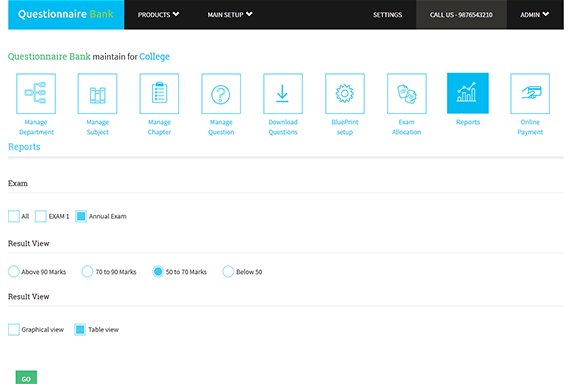Check the All exams checkbox

pos(14,216)
